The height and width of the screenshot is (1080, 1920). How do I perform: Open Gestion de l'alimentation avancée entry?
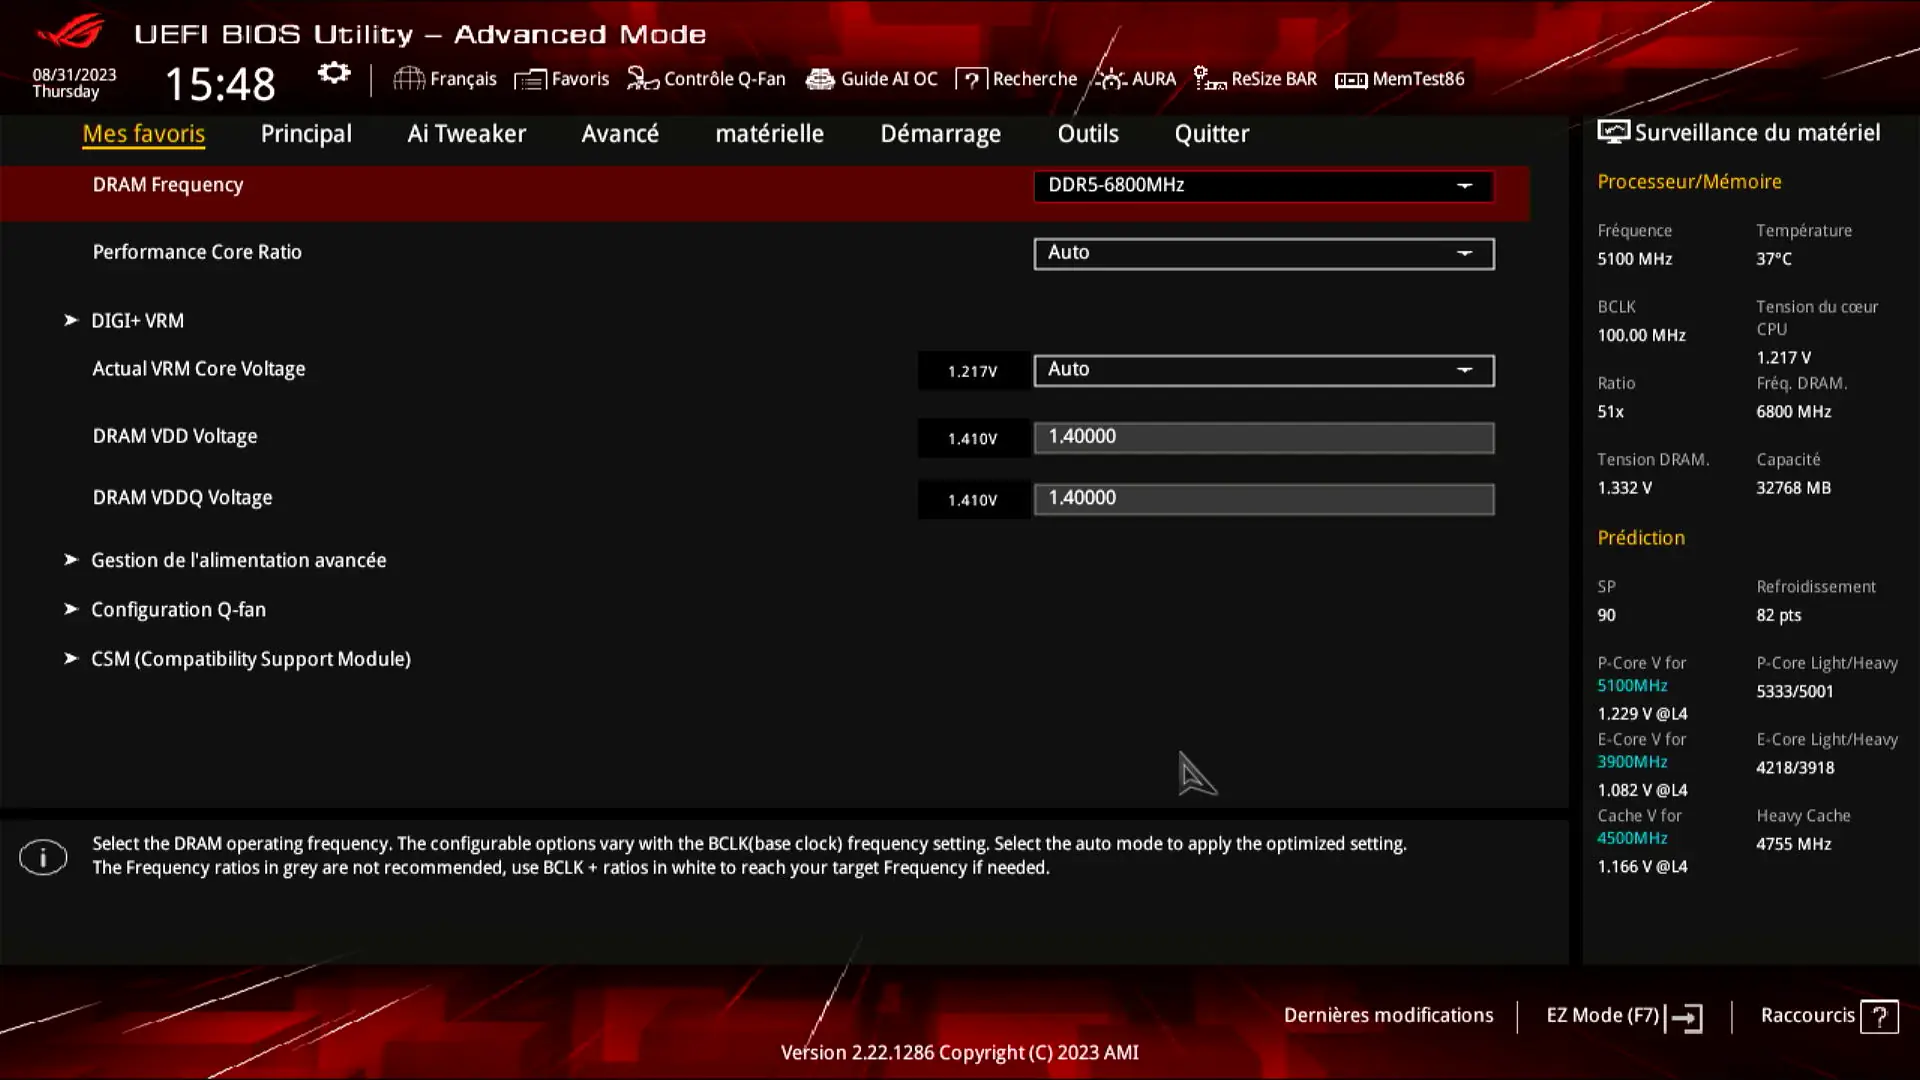(x=238, y=561)
